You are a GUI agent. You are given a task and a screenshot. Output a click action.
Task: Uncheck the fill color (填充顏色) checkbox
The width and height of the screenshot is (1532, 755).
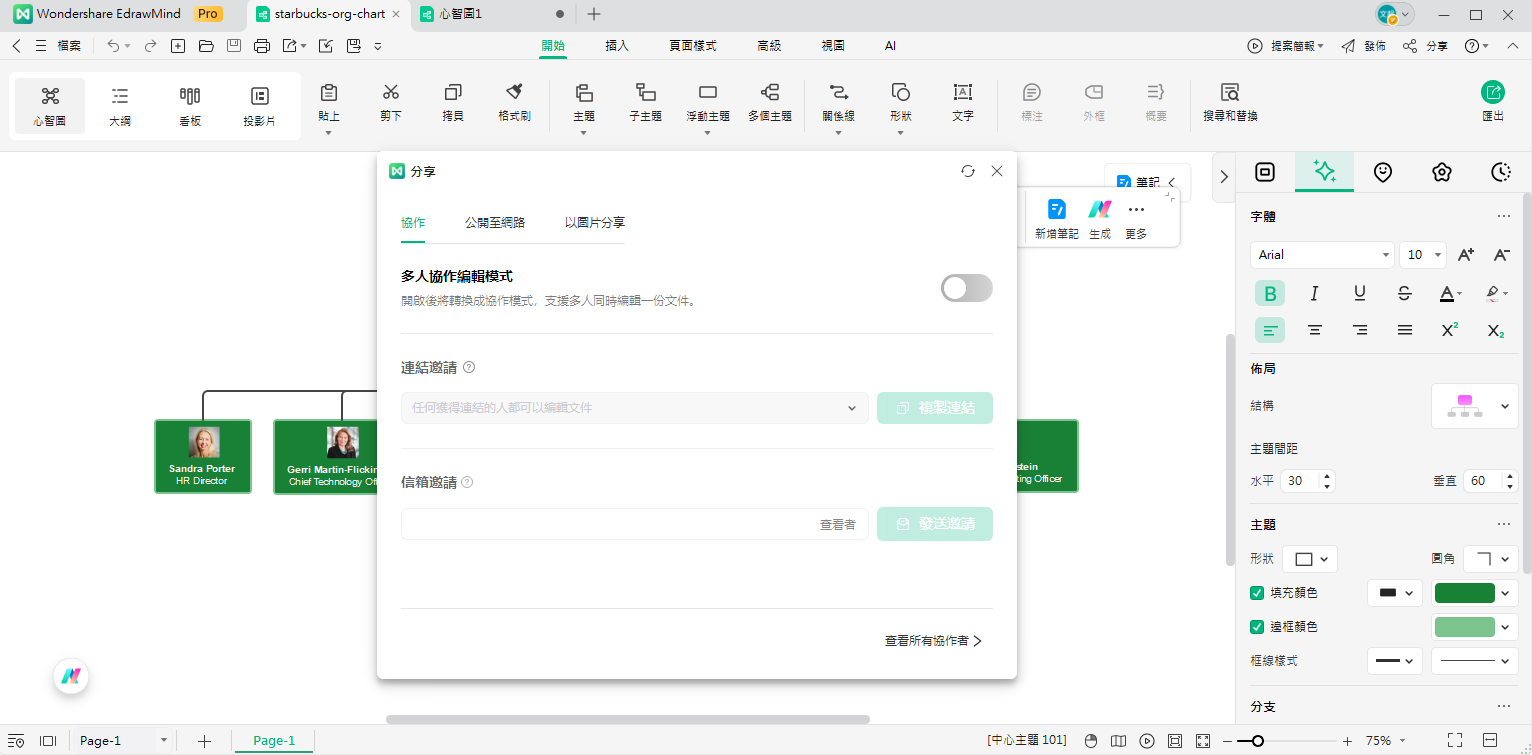[x=1257, y=592]
